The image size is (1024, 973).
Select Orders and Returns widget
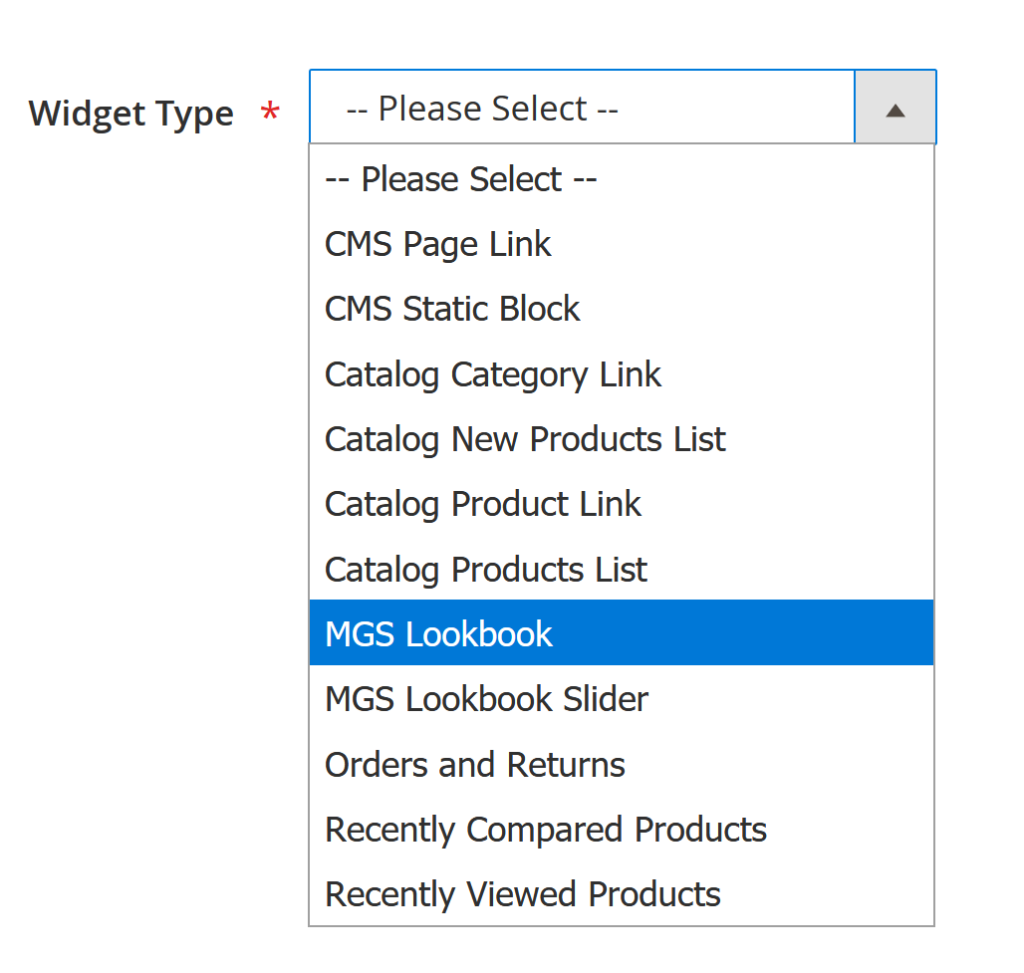point(475,765)
